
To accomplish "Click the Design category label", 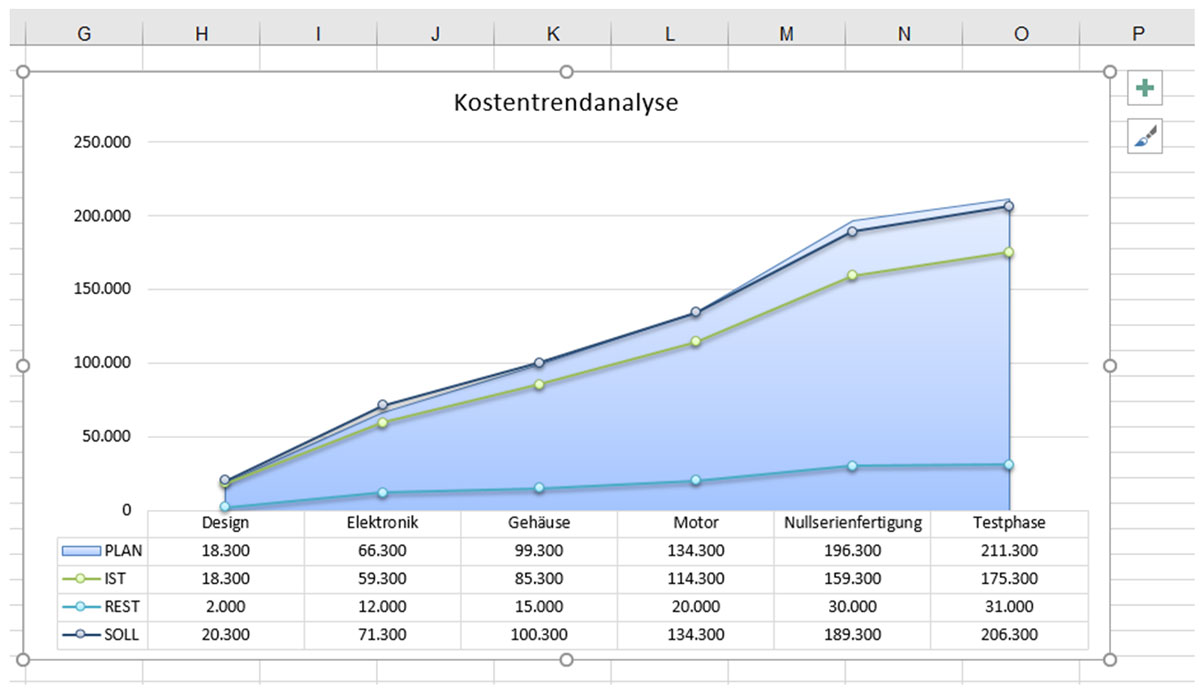I will 228,522.
